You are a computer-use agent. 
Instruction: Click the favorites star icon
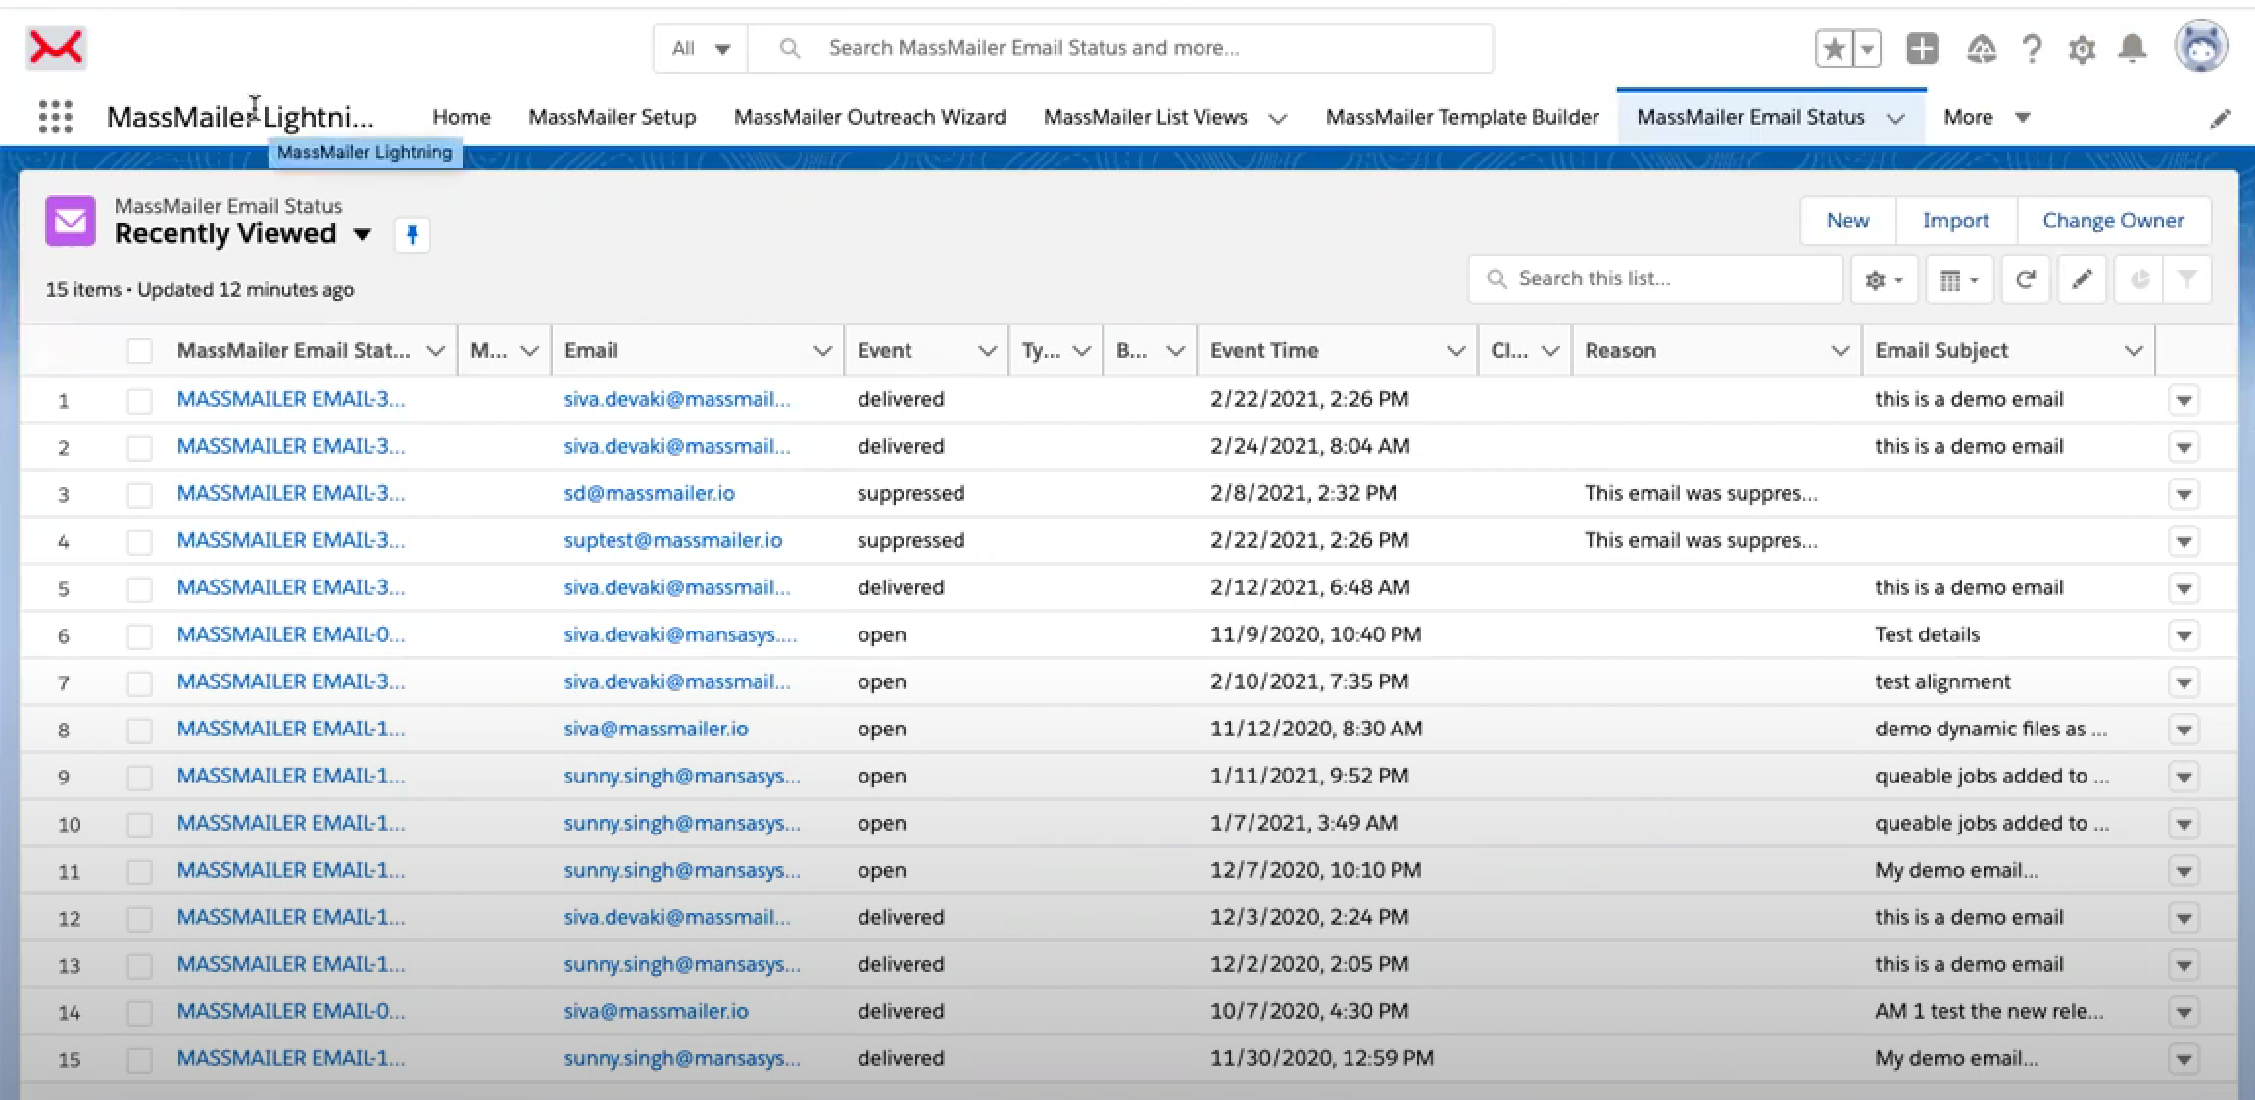(x=1834, y=48)
